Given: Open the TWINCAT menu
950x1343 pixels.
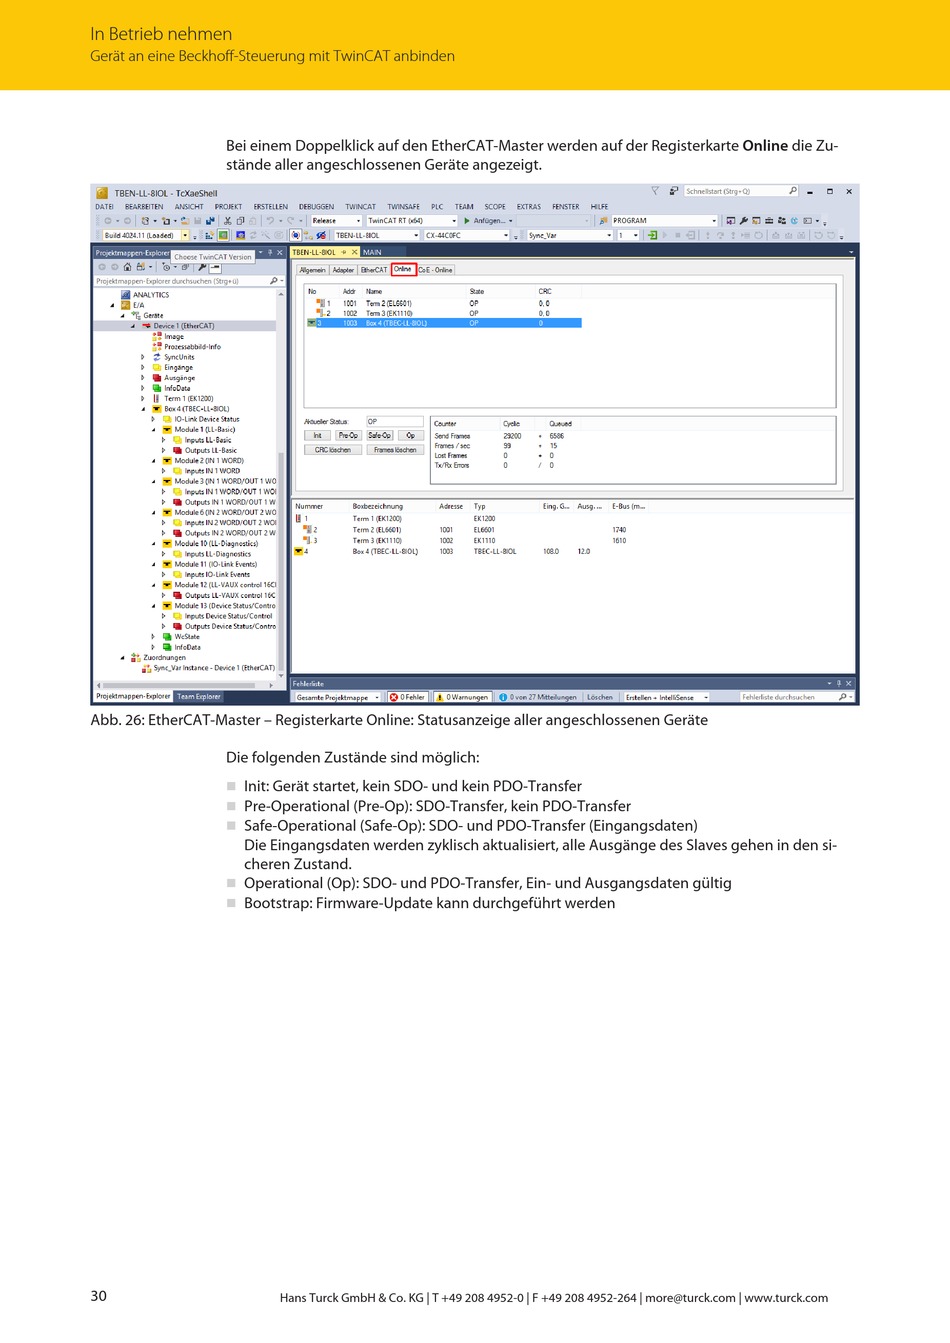Looking at the screenshot, I should coord(361,207).
